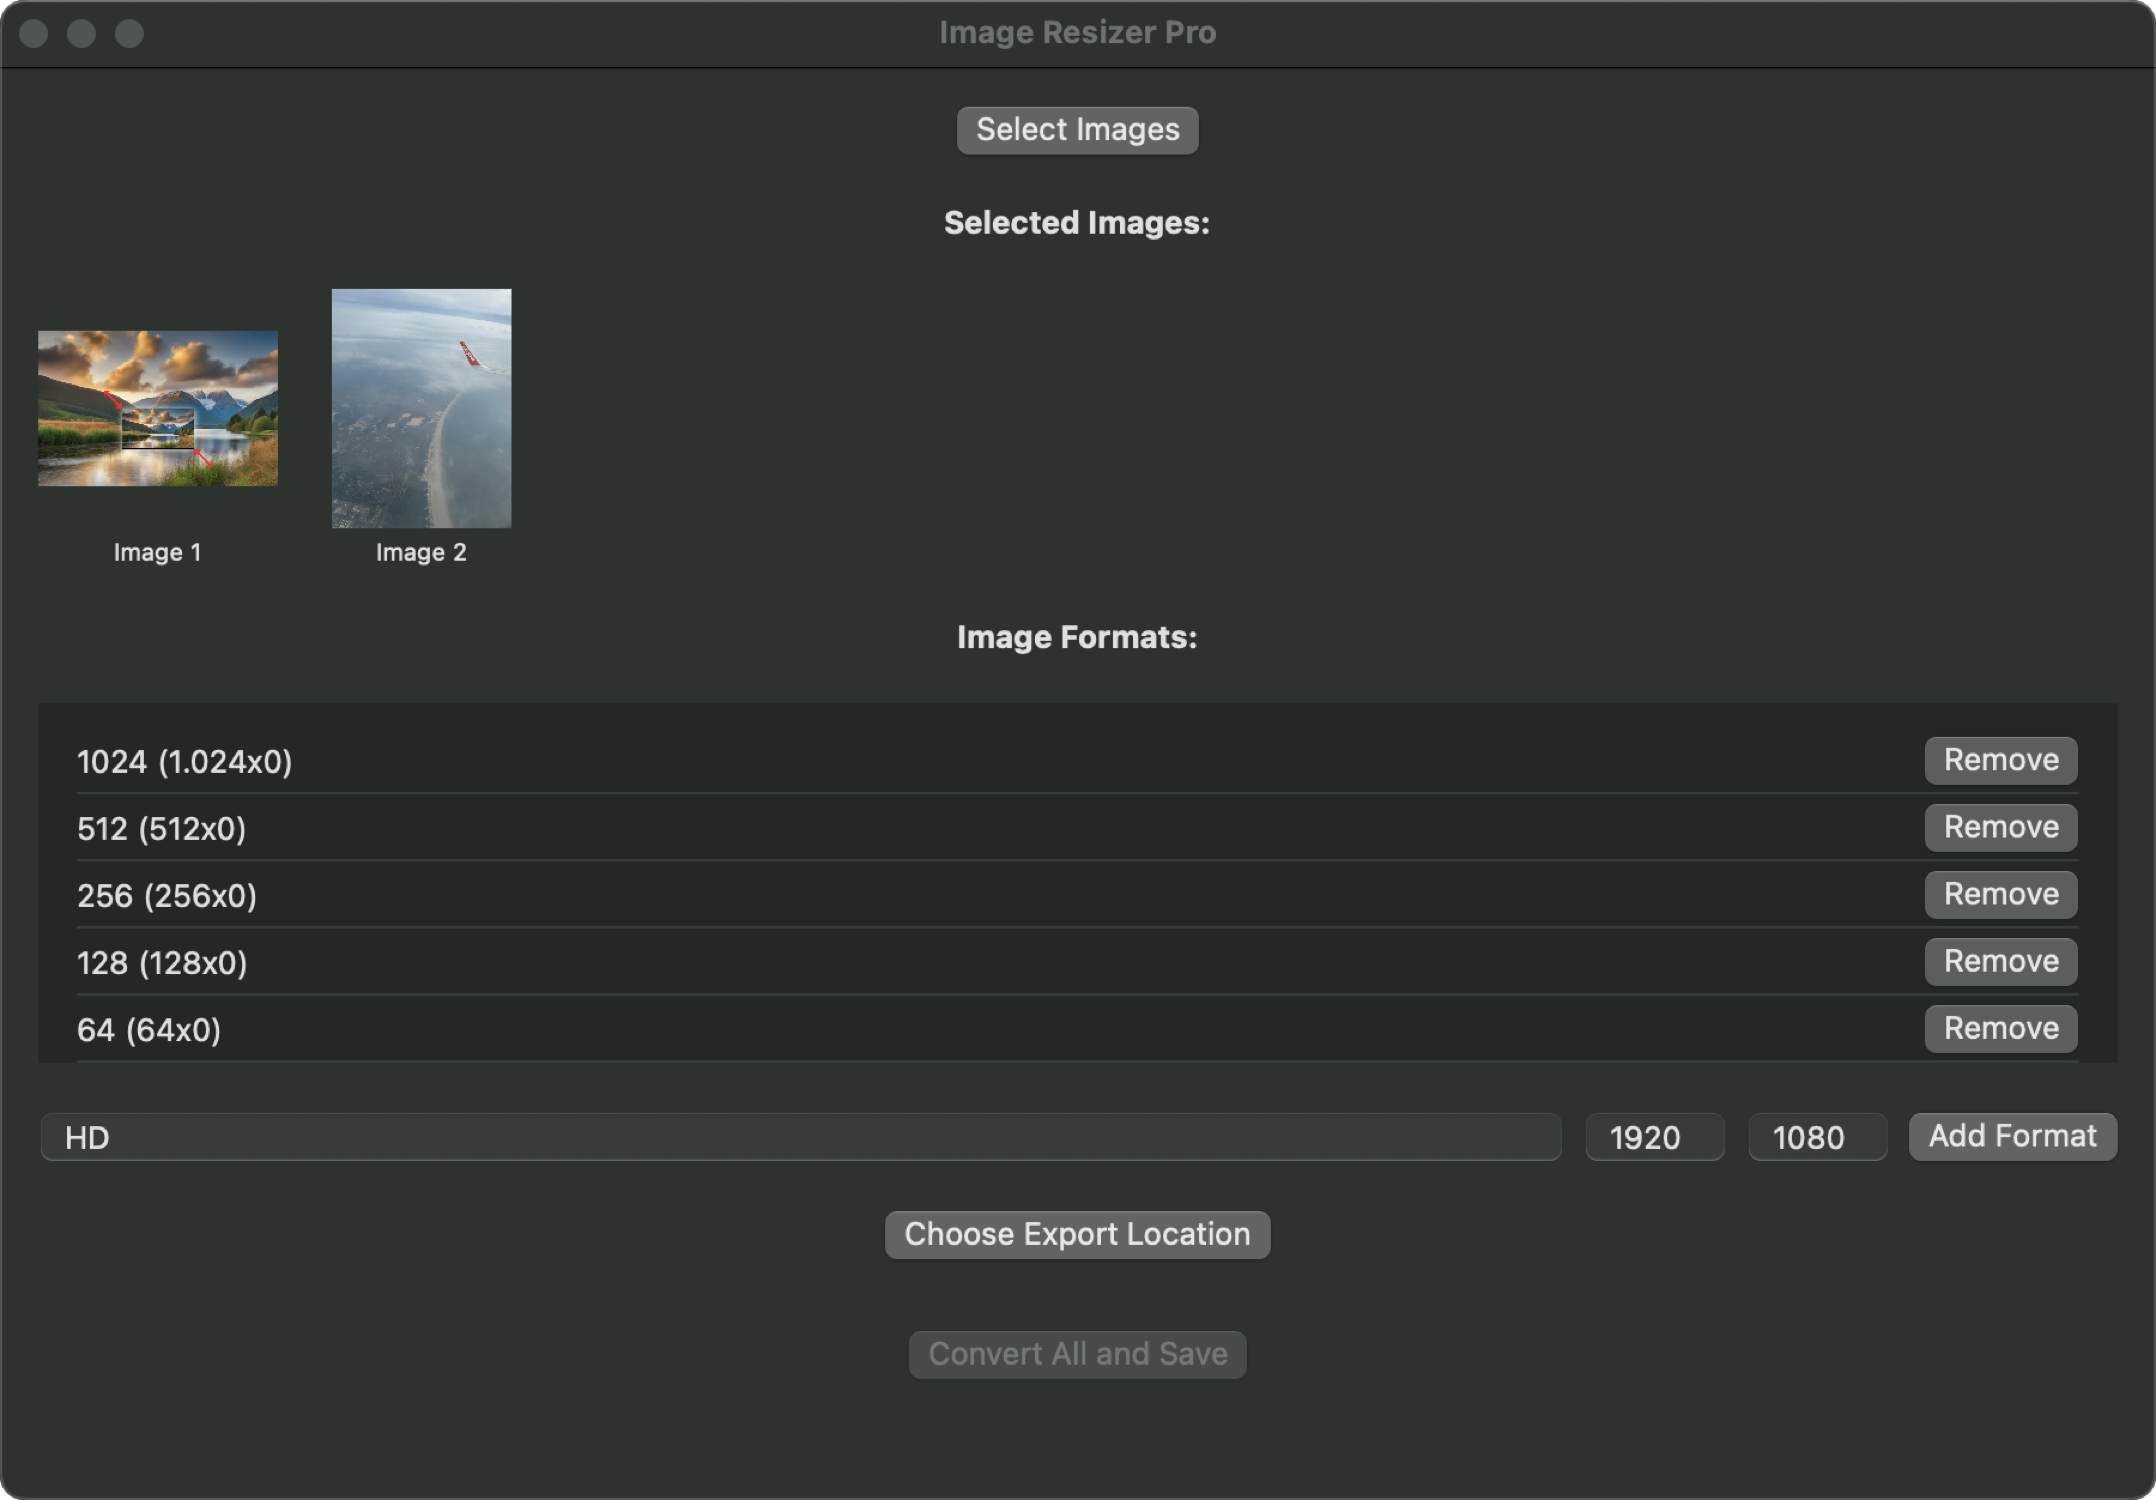
Task: Remove the 512 format entry
Action: 2000,827
